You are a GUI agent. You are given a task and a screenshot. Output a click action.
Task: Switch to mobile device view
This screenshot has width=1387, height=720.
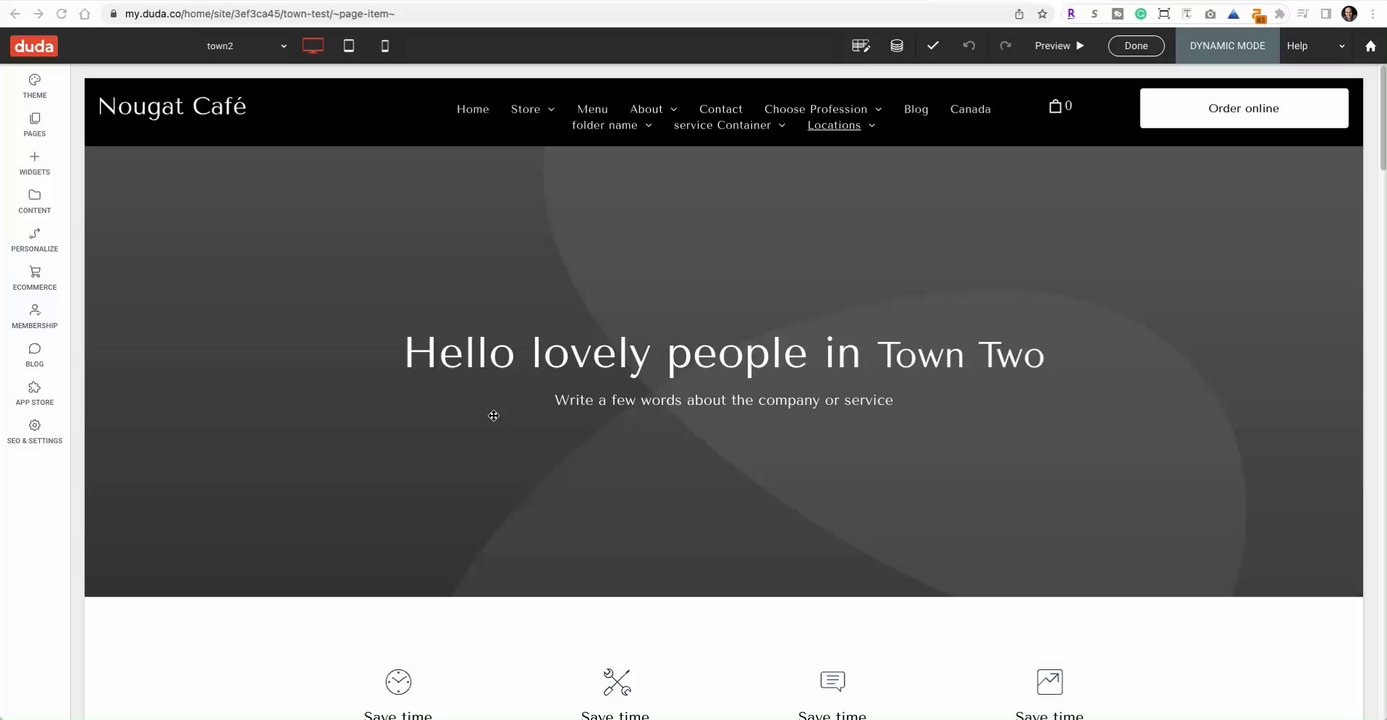click(x=385, y=46)
